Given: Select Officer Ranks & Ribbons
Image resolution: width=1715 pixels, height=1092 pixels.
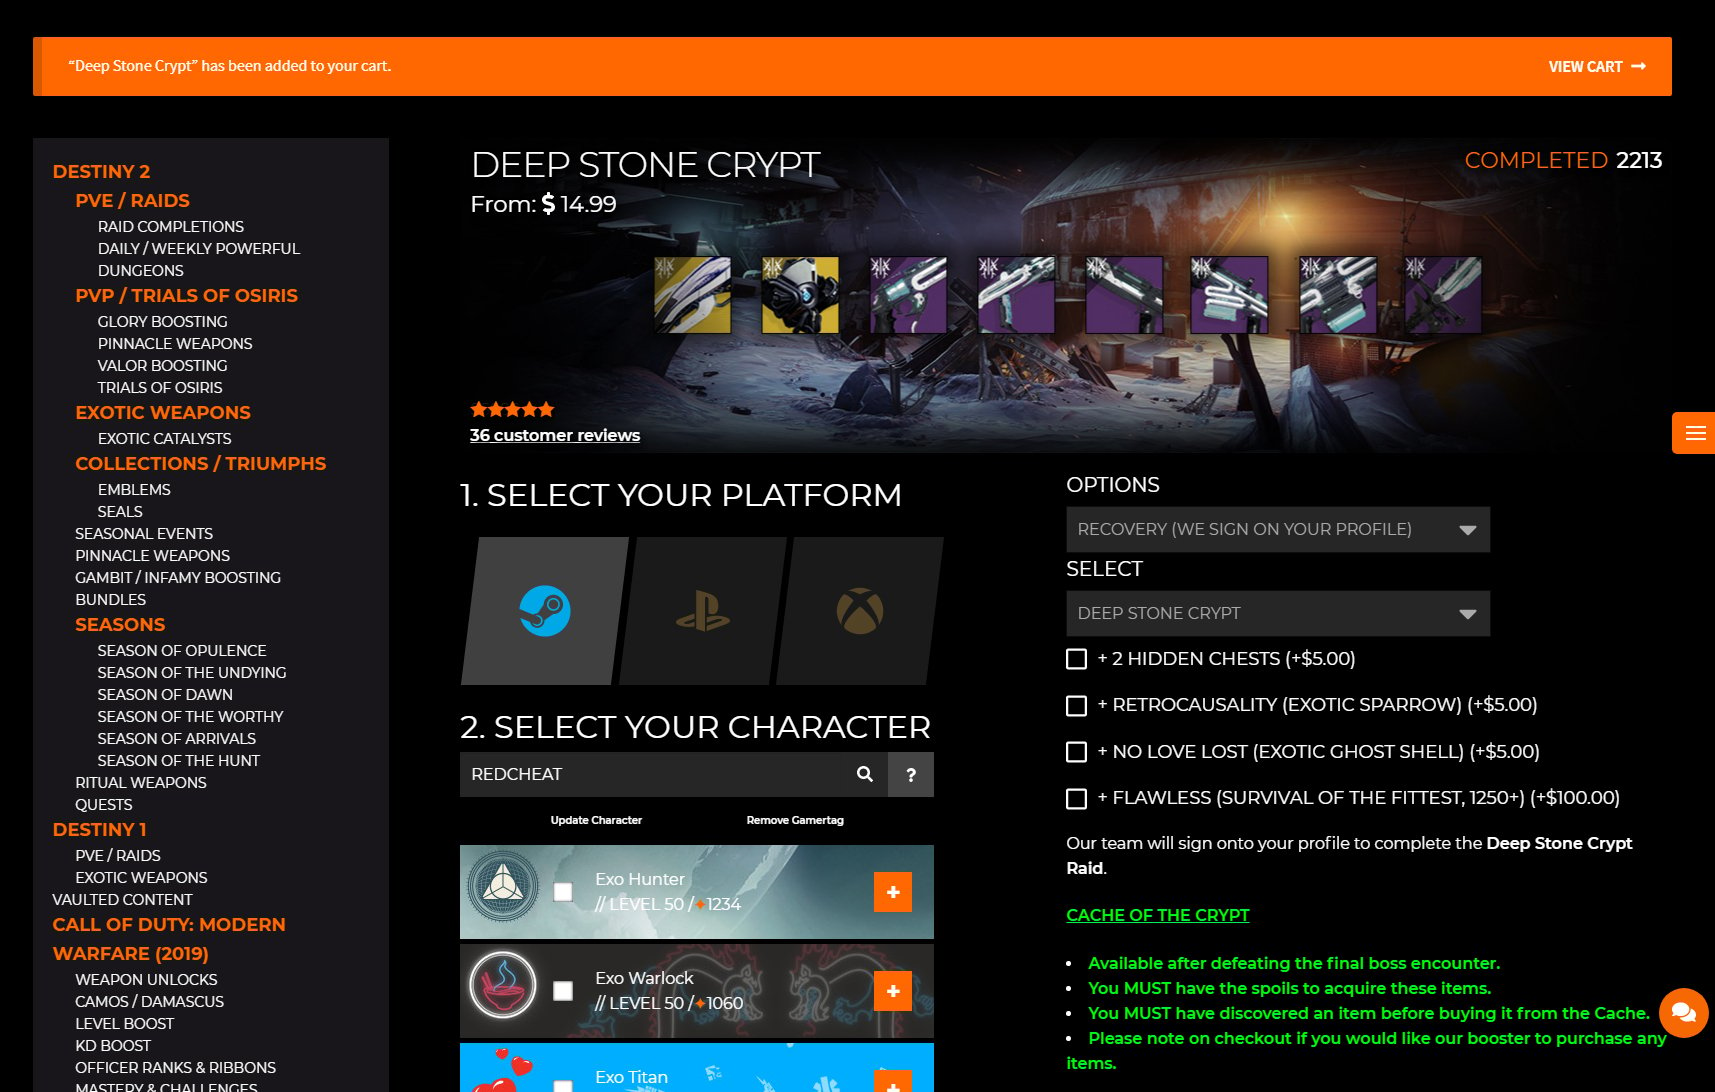Looking at the screenshot, I should coord(175,1068).
